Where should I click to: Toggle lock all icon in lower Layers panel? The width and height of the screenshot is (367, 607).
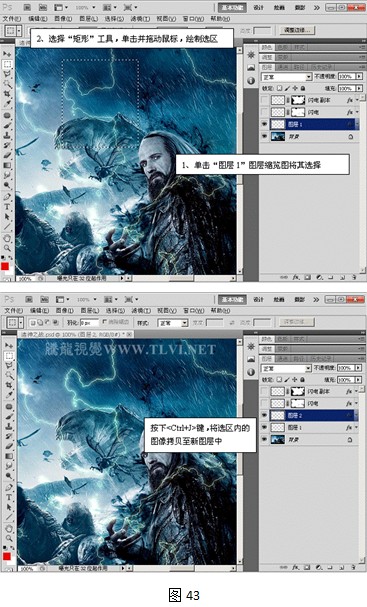click(303, 380)
